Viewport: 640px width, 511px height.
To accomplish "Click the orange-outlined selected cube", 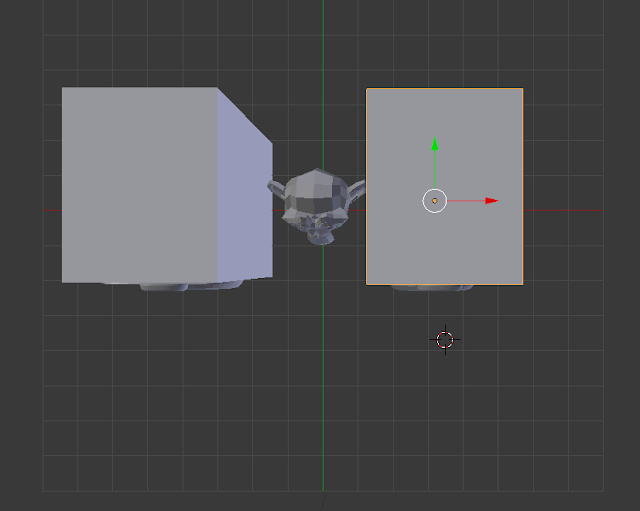I will pyautogui.click(x=444, y=186).
